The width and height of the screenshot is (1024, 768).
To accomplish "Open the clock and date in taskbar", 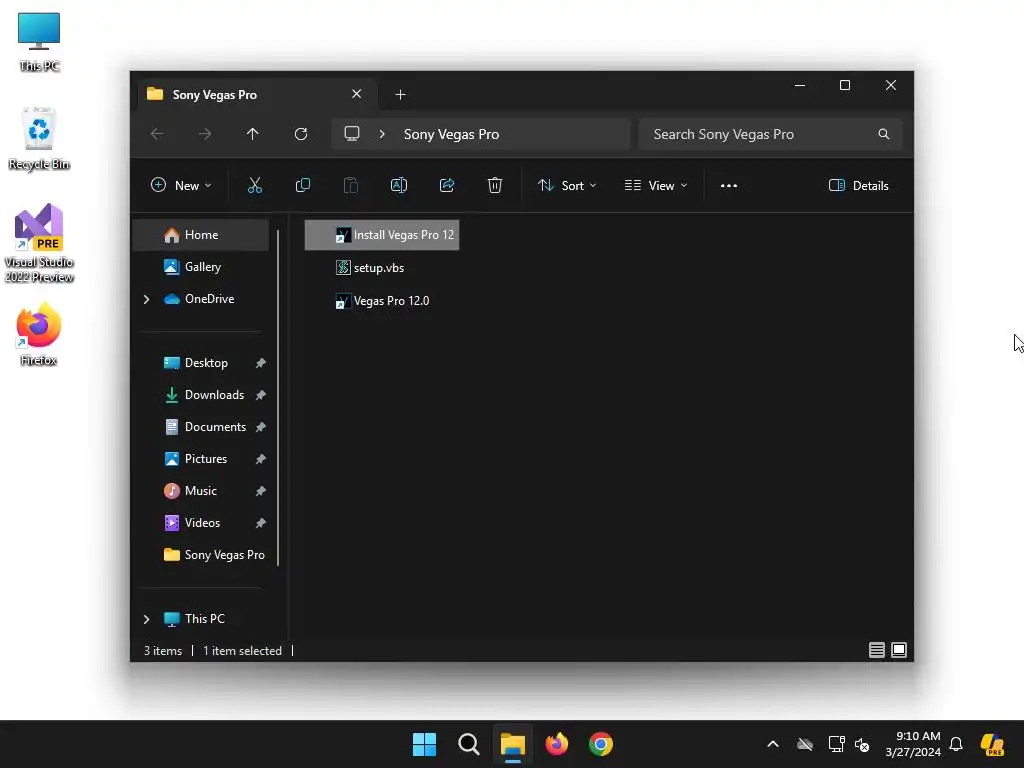I will click(913, 744).
